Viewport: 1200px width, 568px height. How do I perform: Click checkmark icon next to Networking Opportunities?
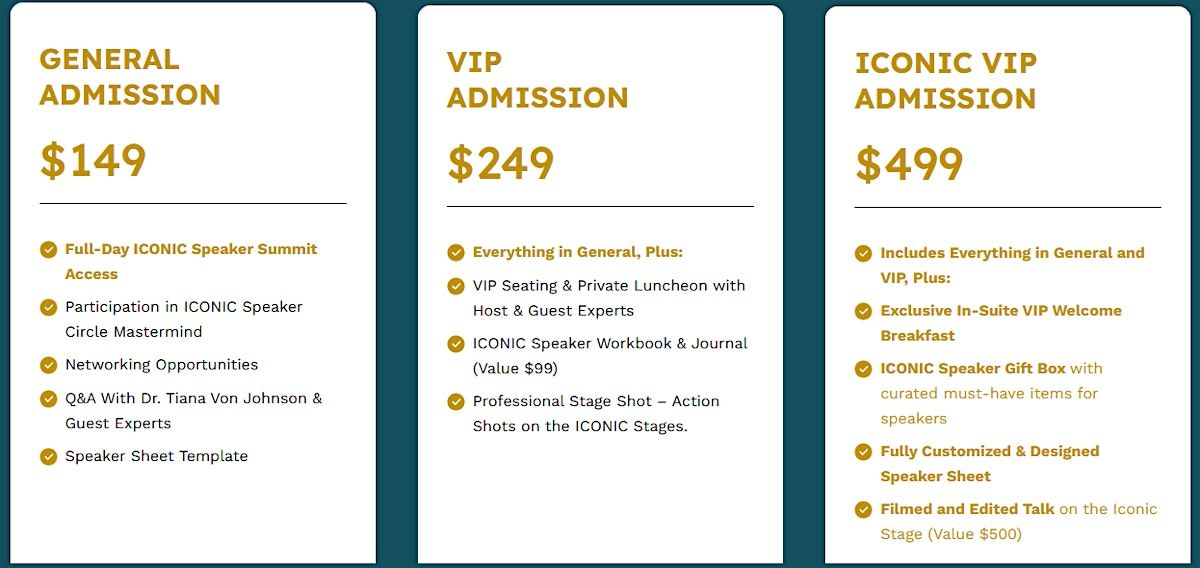click(48, 365)
